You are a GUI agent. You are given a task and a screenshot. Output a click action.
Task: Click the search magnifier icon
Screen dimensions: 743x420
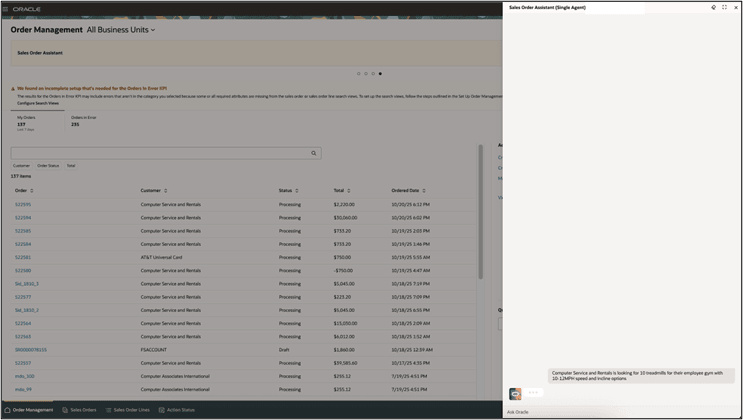click(x=314, y=153)
